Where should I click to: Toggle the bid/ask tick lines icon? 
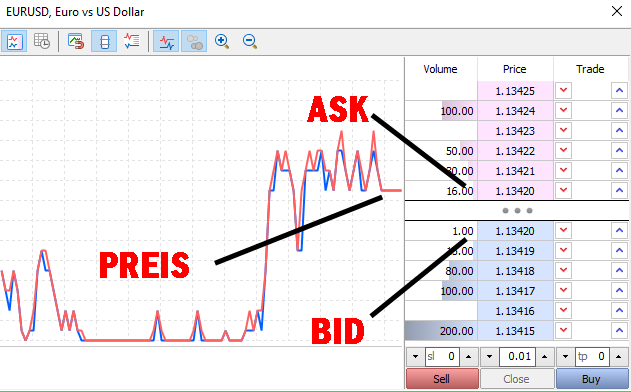166,41
